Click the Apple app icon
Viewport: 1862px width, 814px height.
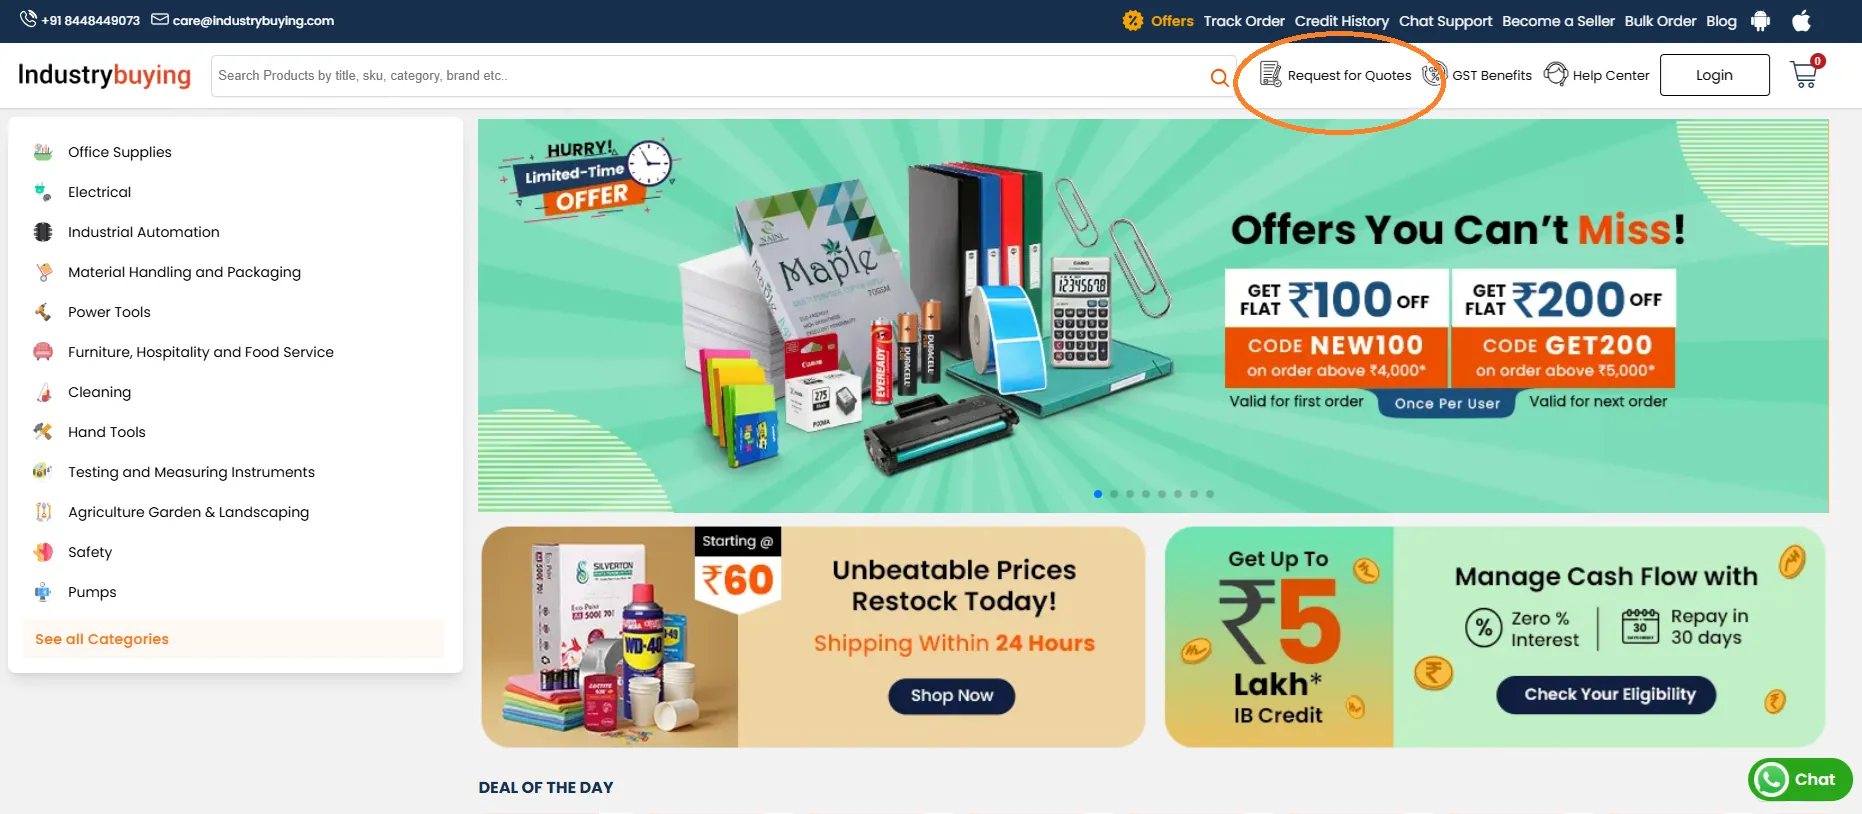tap(1801, 20)
